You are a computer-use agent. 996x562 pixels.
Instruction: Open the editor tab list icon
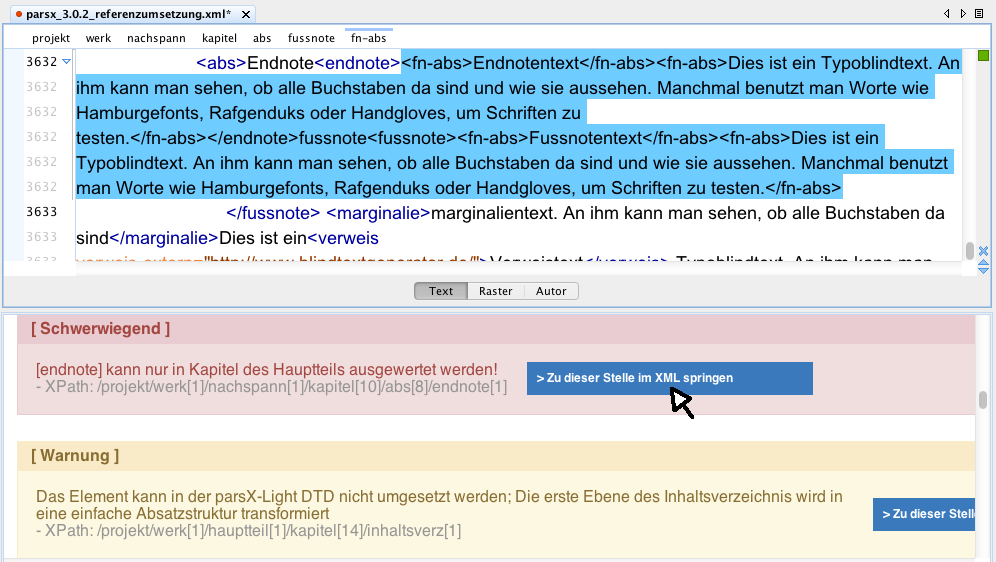tap(980, 14)
